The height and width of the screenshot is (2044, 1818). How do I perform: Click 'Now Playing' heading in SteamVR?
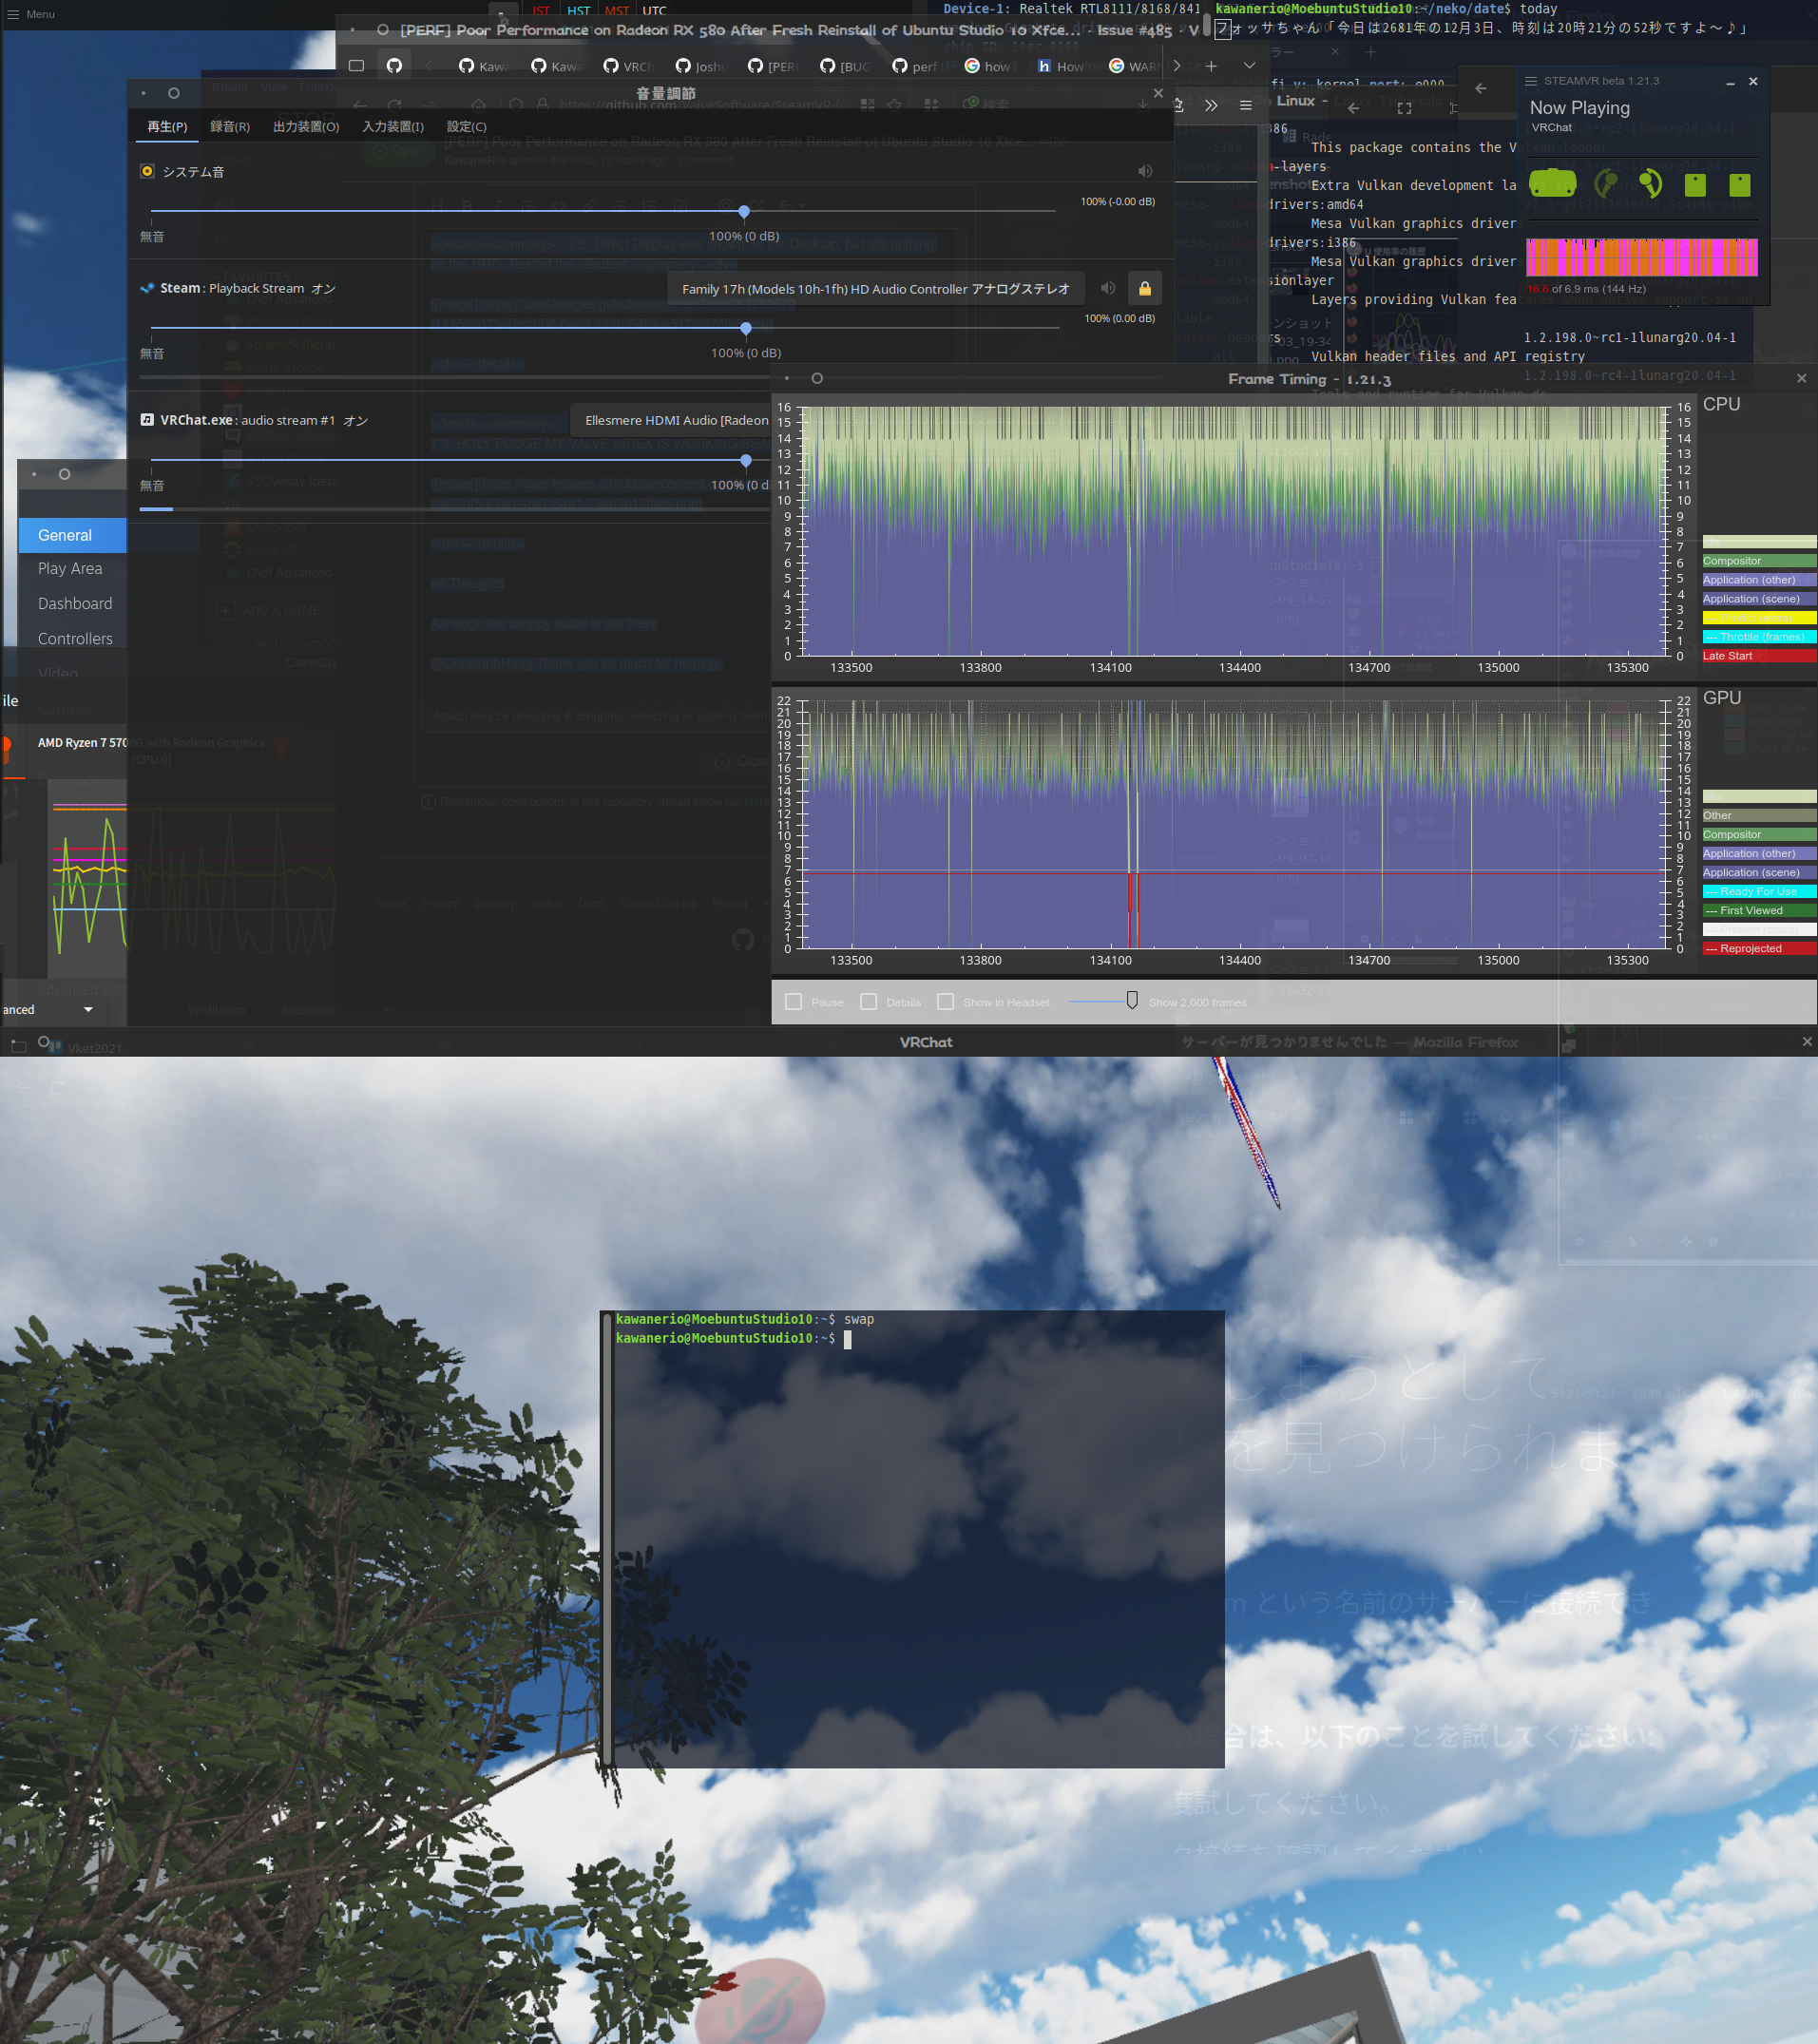(1579, 108)
